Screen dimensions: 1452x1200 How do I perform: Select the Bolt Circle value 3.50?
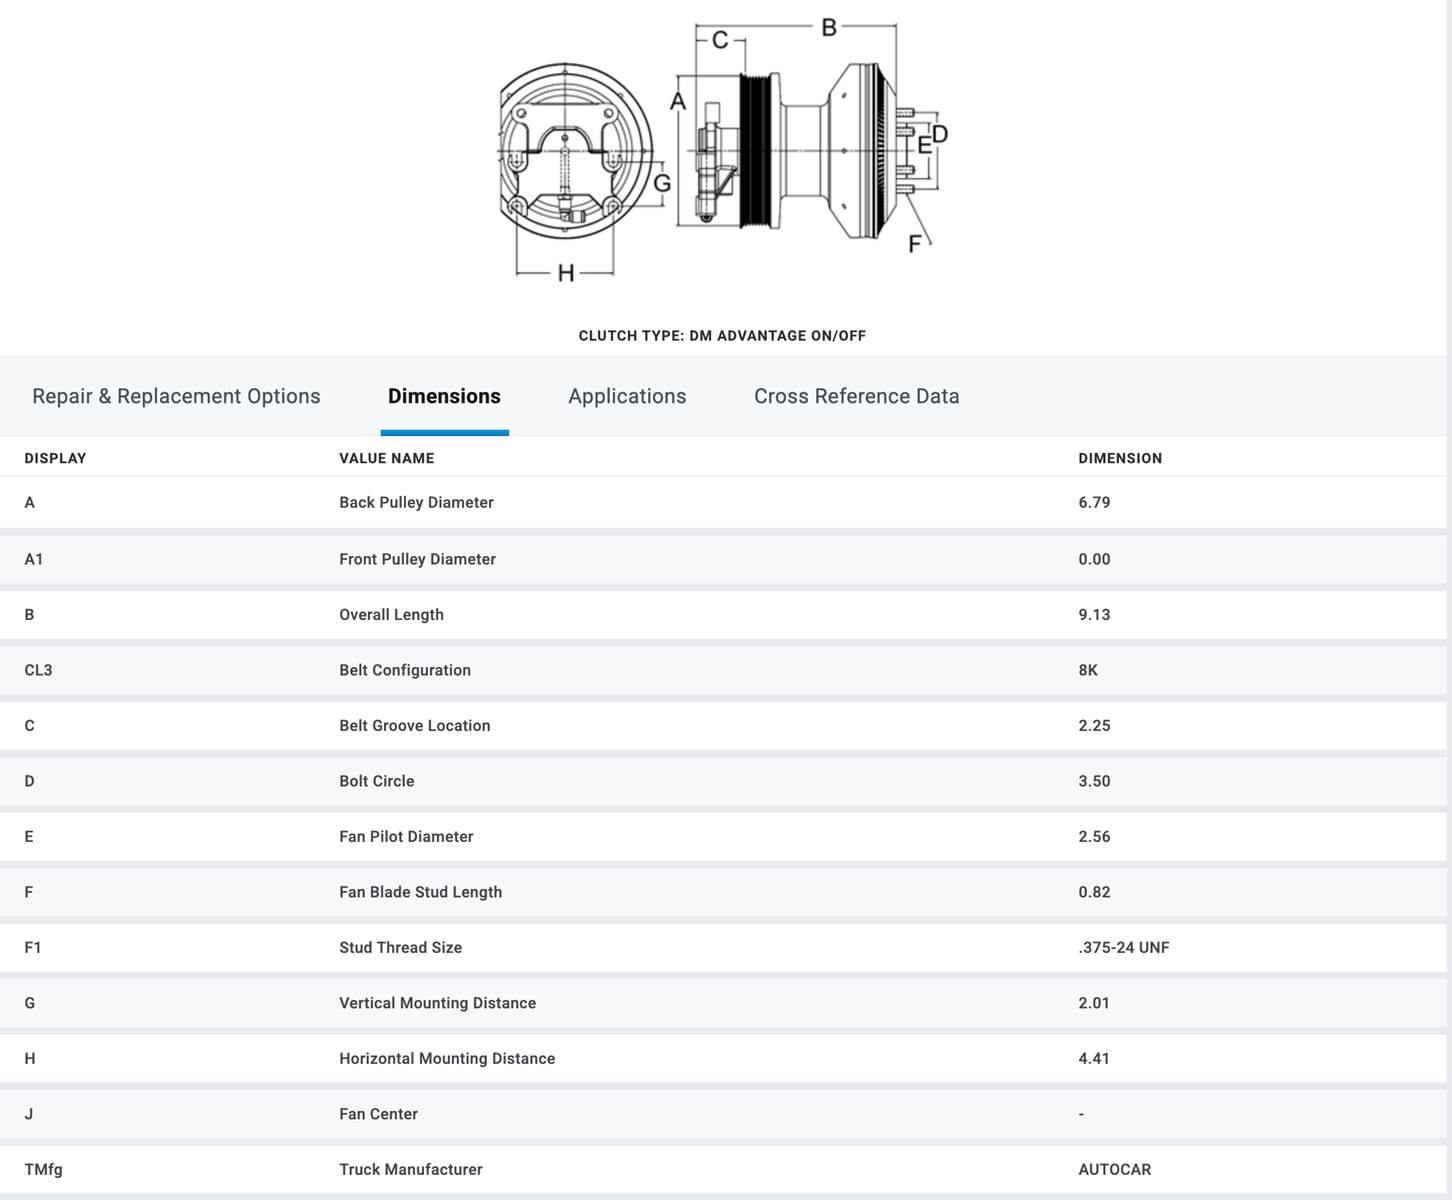(1094, 781)
